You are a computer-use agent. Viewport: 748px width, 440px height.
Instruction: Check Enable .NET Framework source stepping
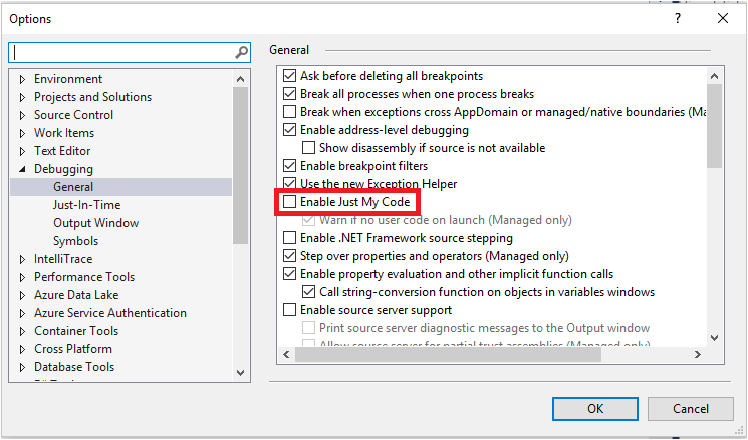point(290,238)
